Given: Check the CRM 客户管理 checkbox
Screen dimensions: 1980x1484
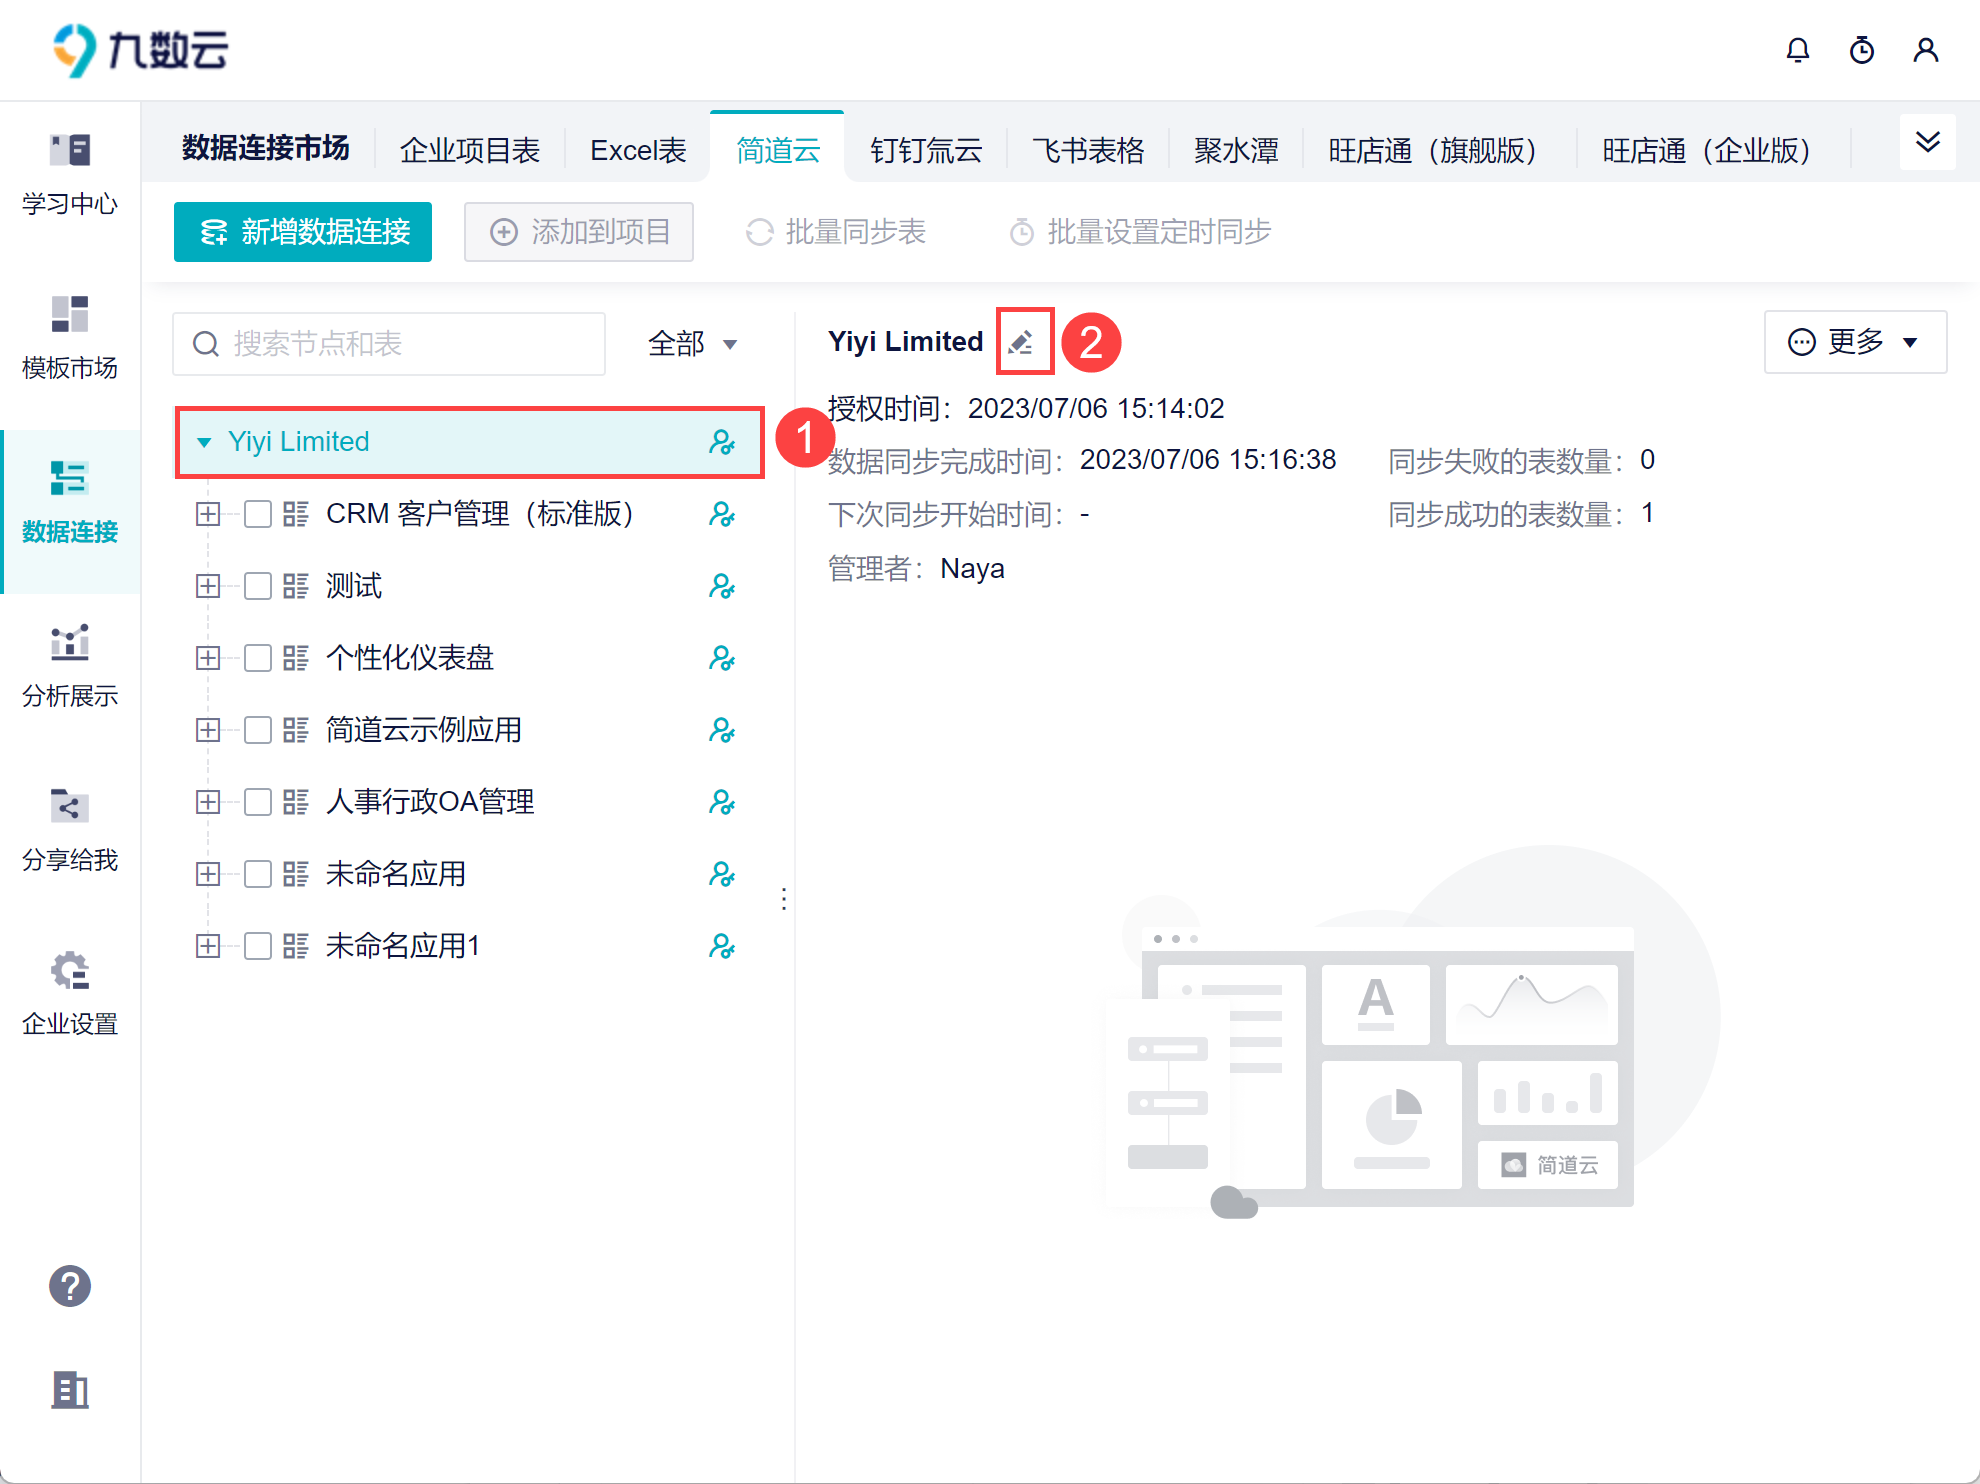Looking at the screenshot, I should tap(258, 514).
